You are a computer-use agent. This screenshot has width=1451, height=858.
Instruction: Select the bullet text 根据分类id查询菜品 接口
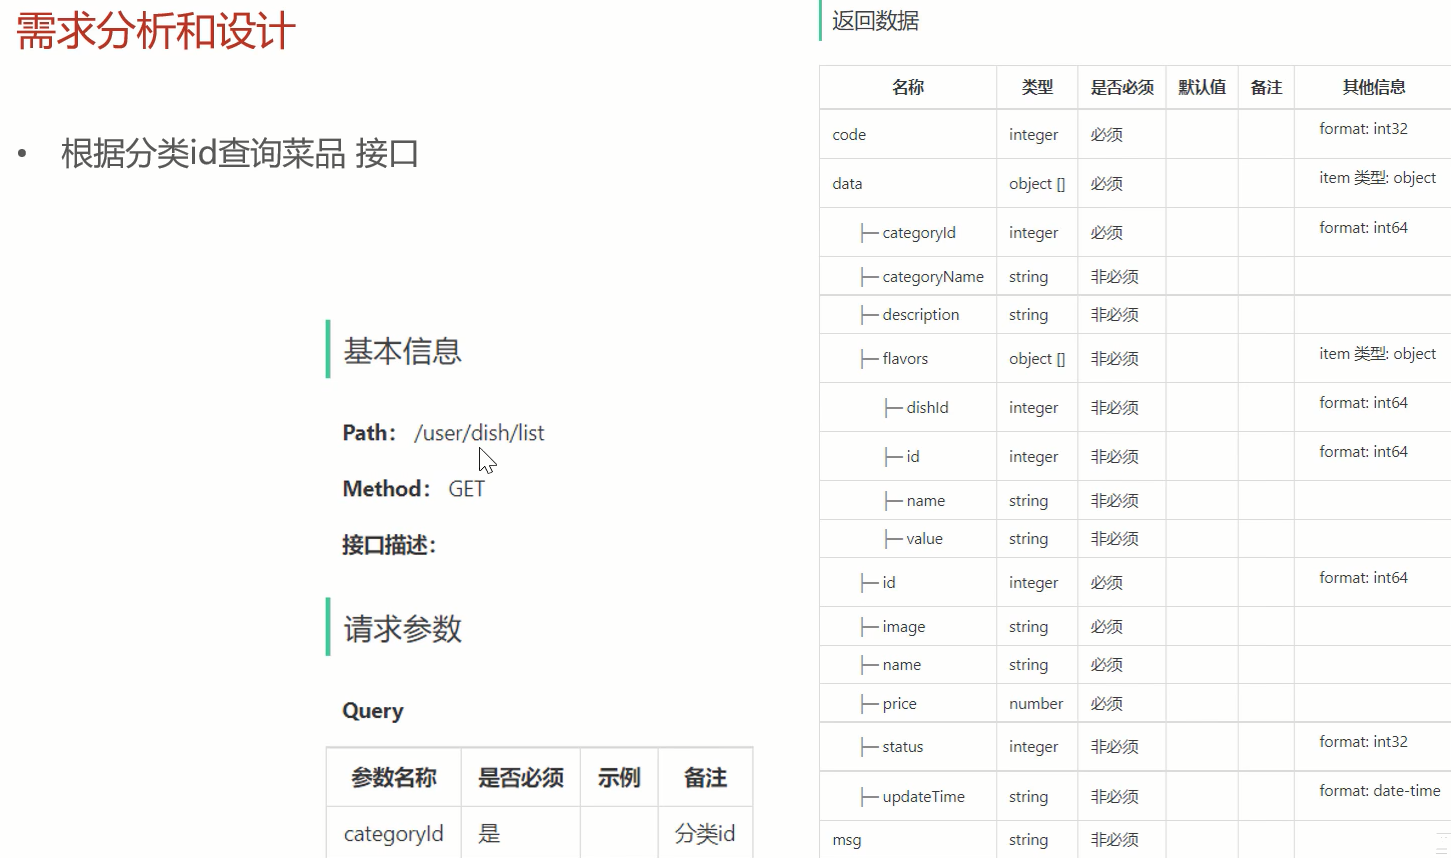(x=240, y=154)
